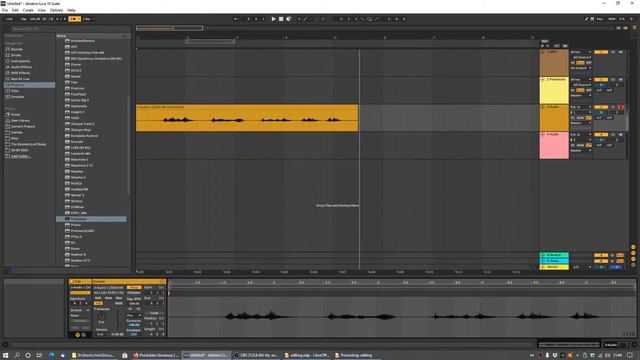
Task: Switch to the OBS window in taskbar
Action: point(258,355)
